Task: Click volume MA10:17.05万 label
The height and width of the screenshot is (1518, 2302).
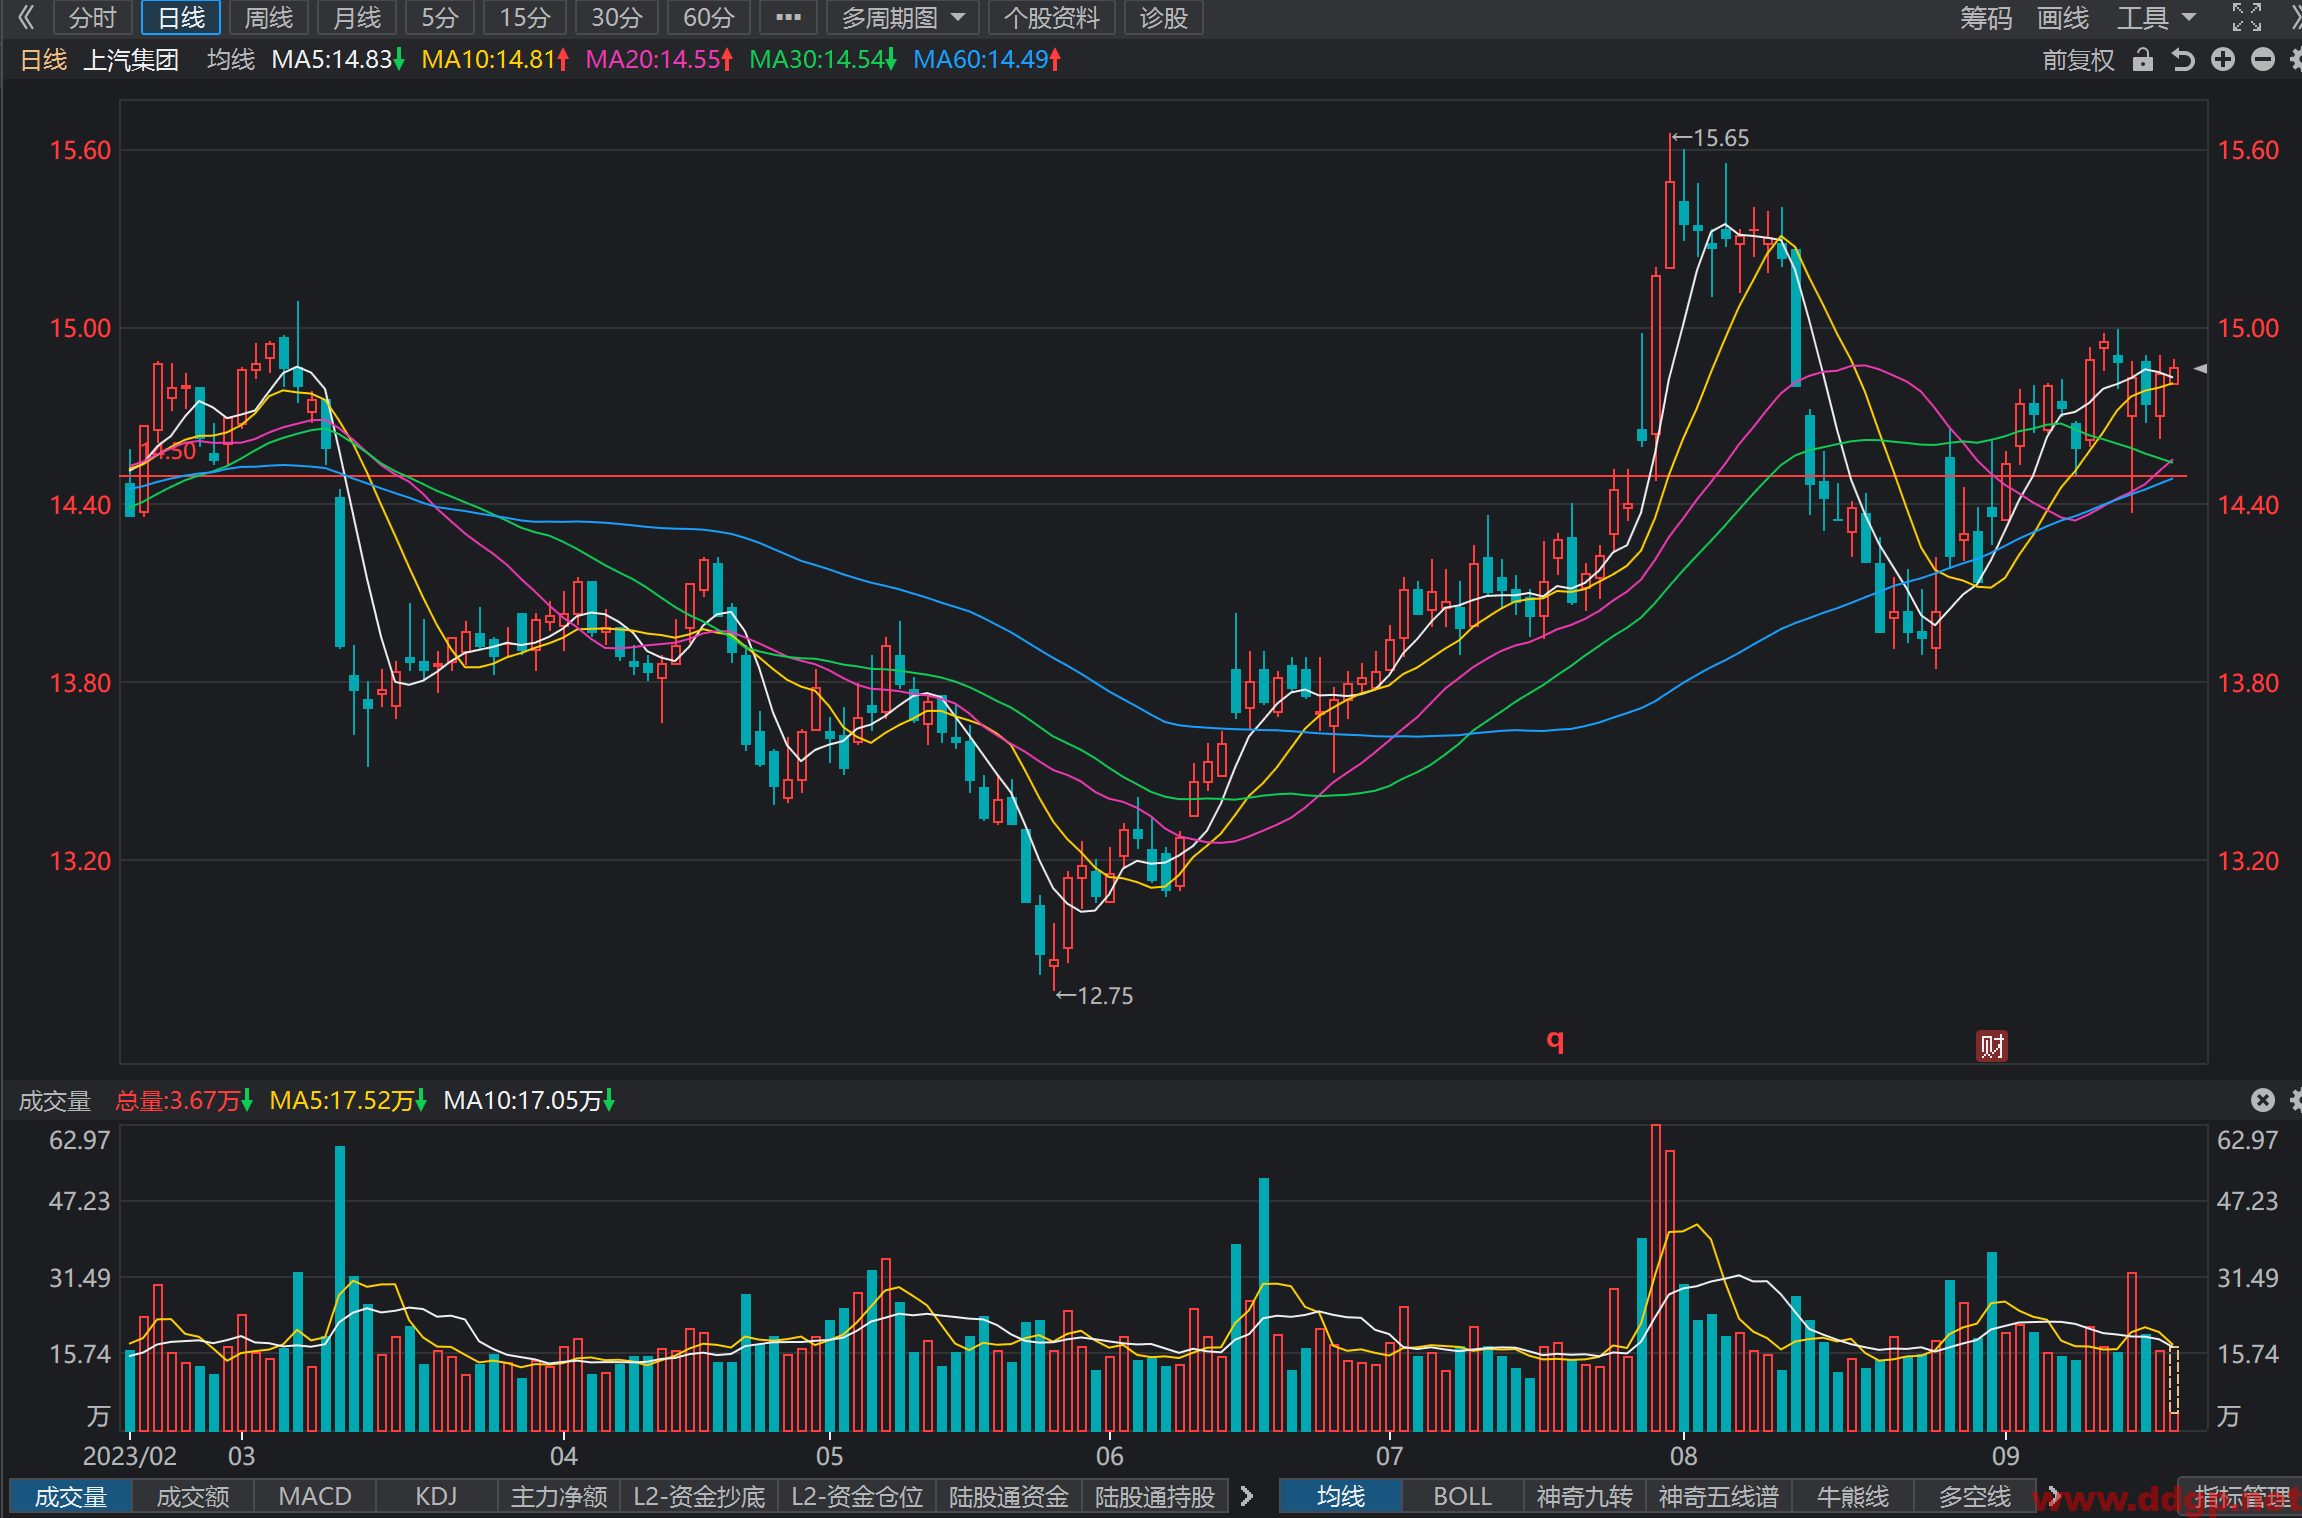Action: [529, 1101]
